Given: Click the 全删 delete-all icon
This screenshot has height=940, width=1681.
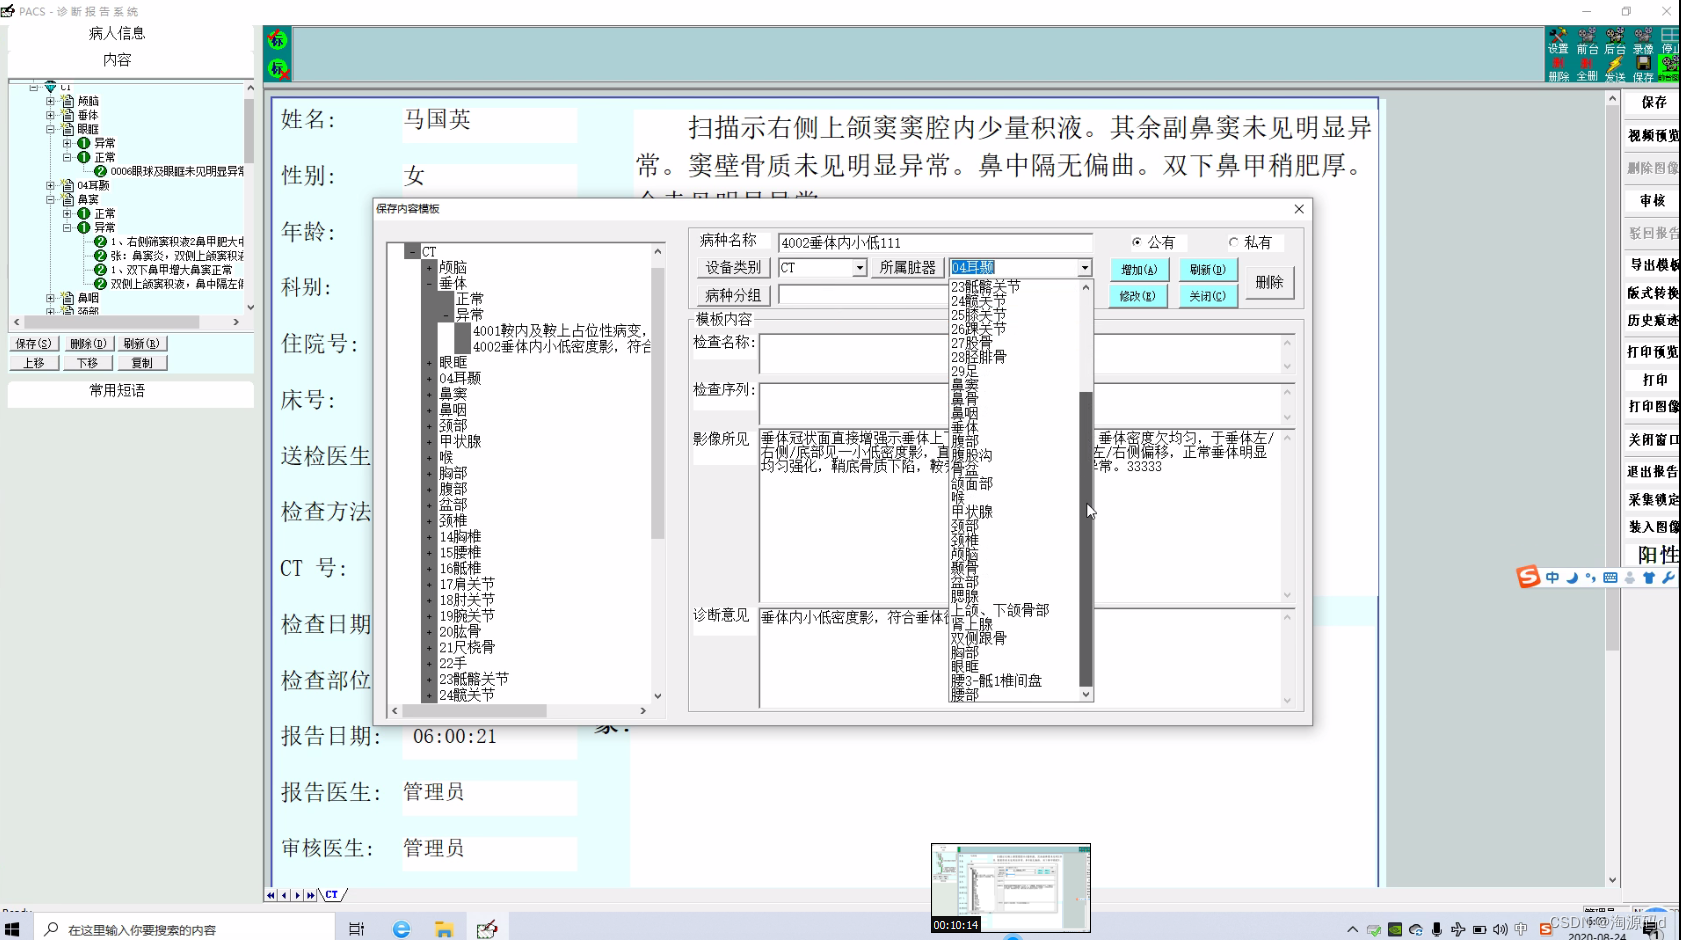Looking at the screenshot, I should click(x=1587, y=69).
